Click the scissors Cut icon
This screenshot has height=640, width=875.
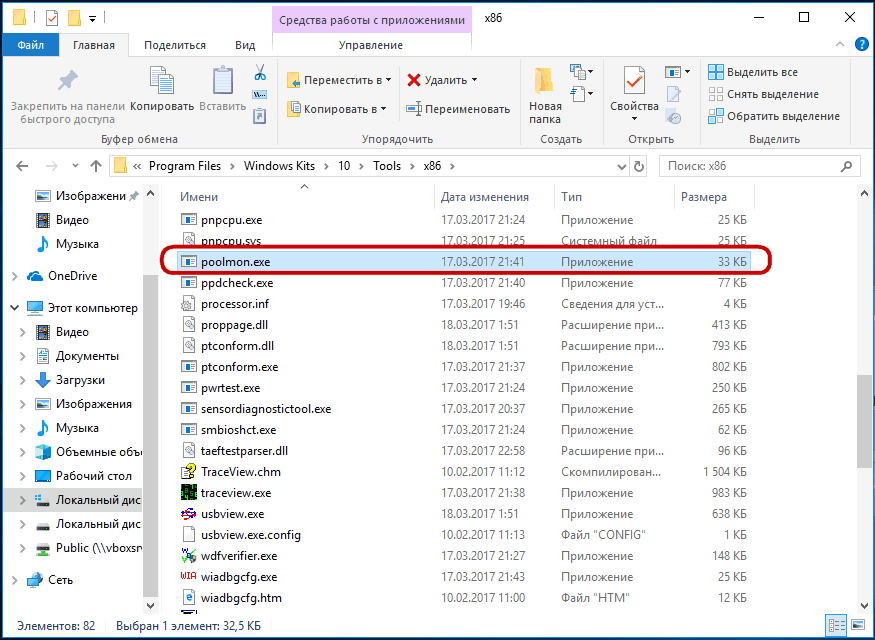coord(260,73)
